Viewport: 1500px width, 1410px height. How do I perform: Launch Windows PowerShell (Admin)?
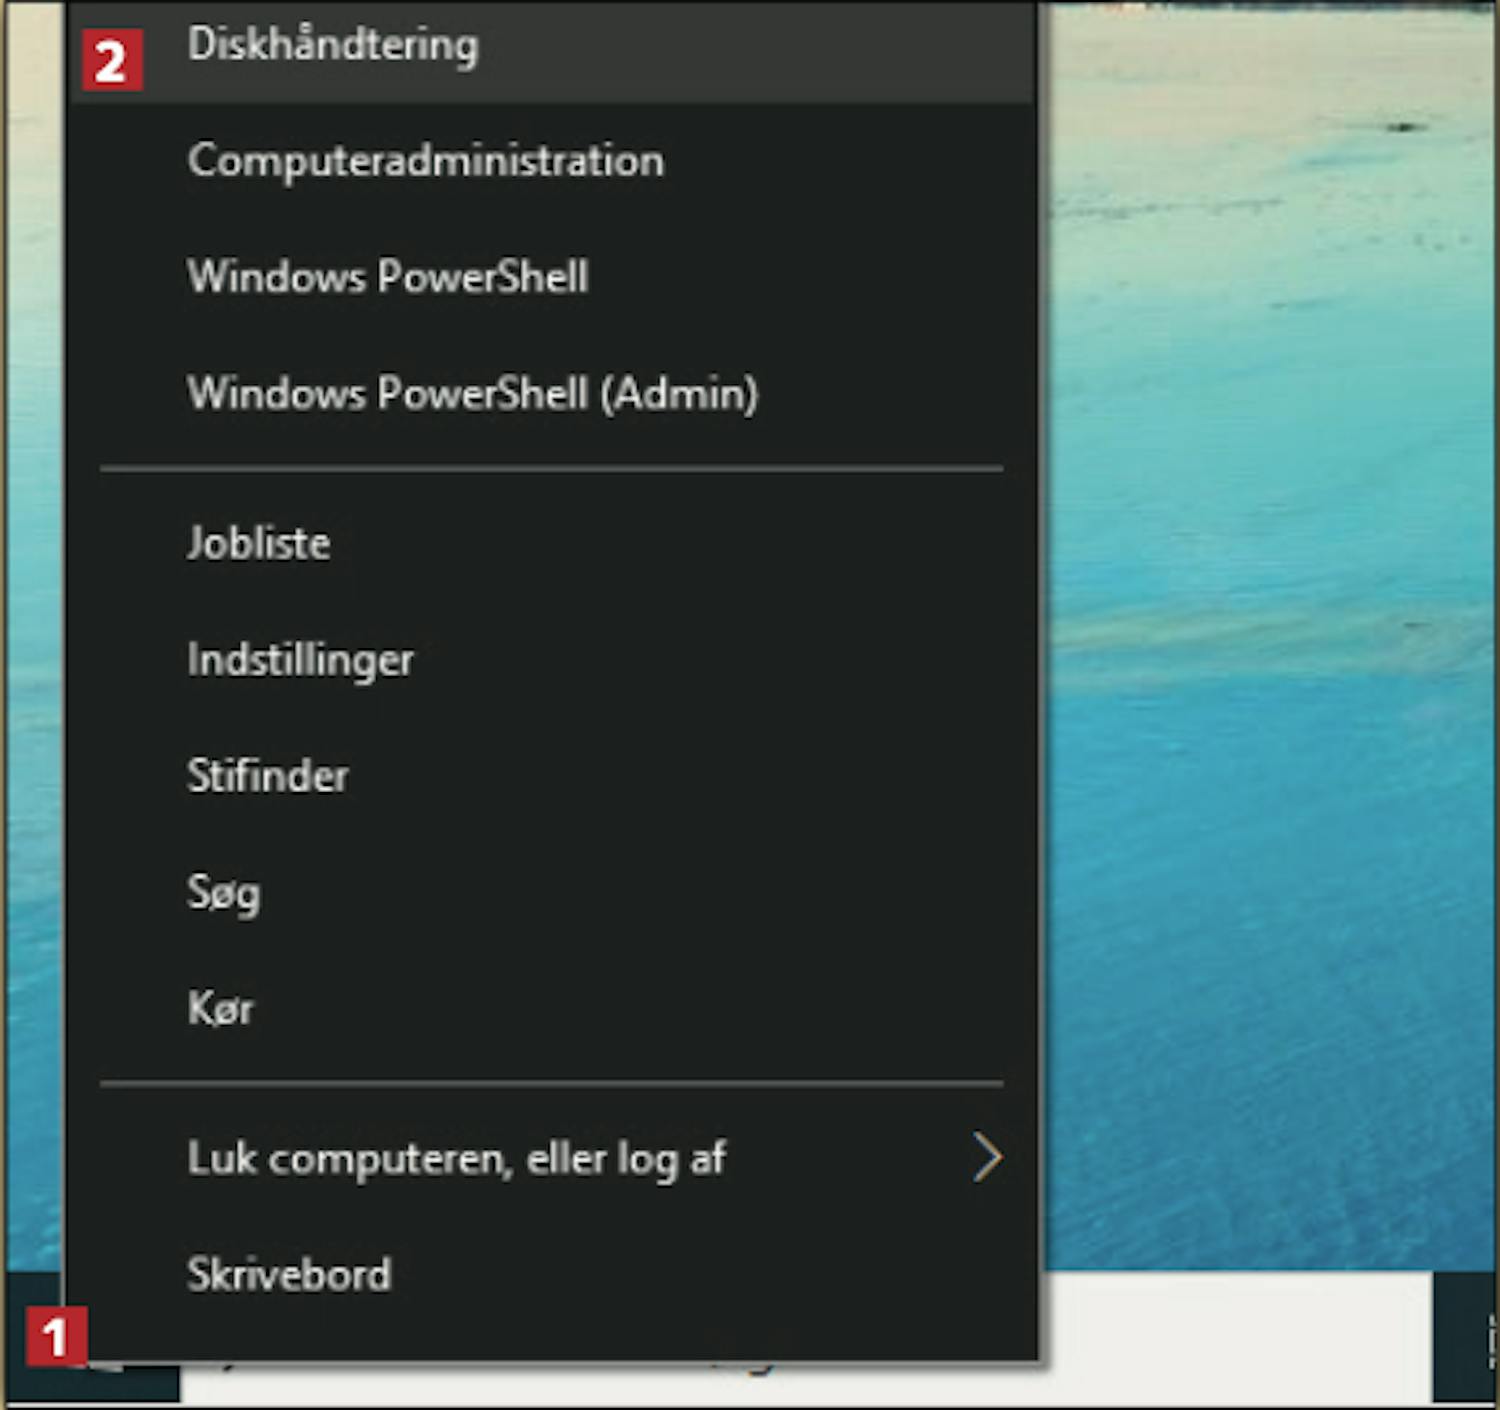click(552, 393)
